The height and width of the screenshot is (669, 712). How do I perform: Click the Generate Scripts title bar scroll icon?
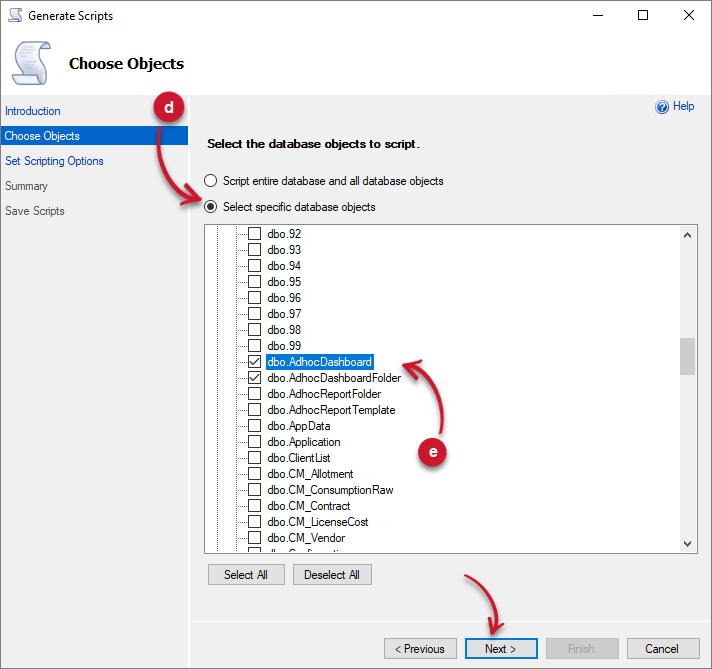click(15, 15)
